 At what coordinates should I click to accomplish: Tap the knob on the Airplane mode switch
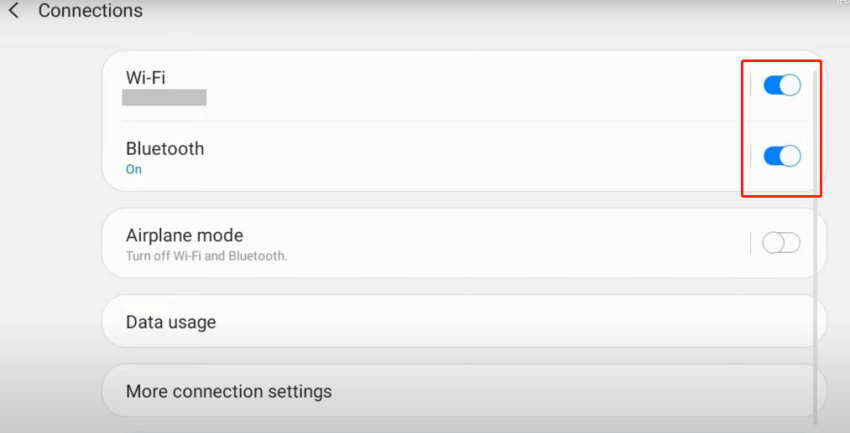(x=773, y=243)
